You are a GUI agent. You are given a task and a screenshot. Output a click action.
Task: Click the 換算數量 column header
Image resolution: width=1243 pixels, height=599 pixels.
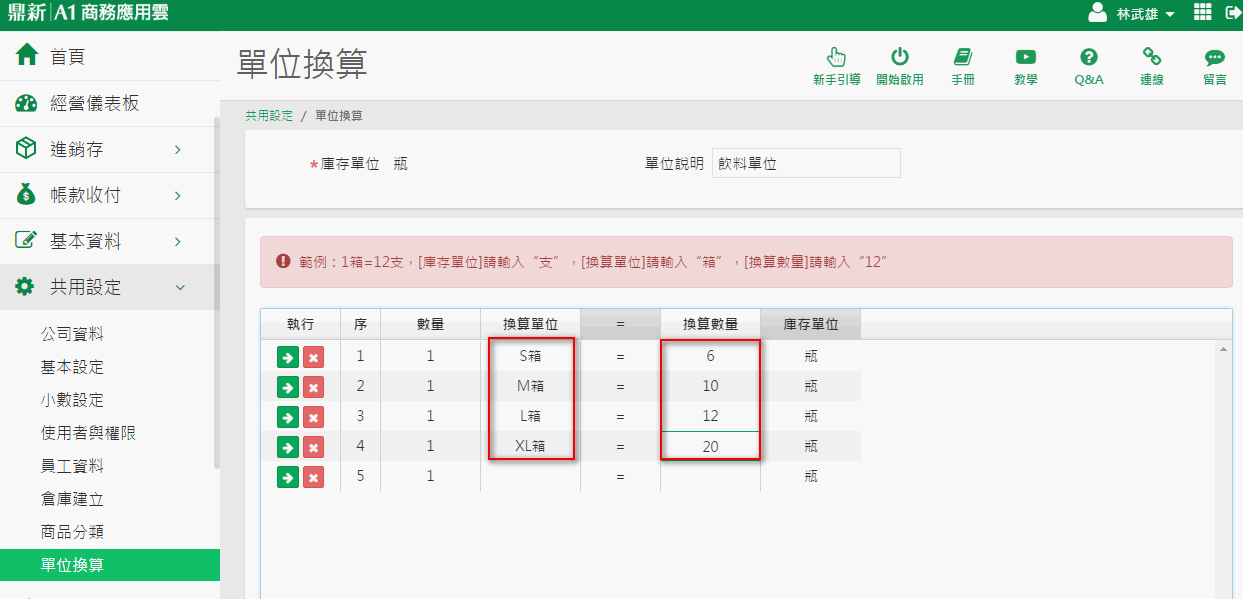pos(710,324)
